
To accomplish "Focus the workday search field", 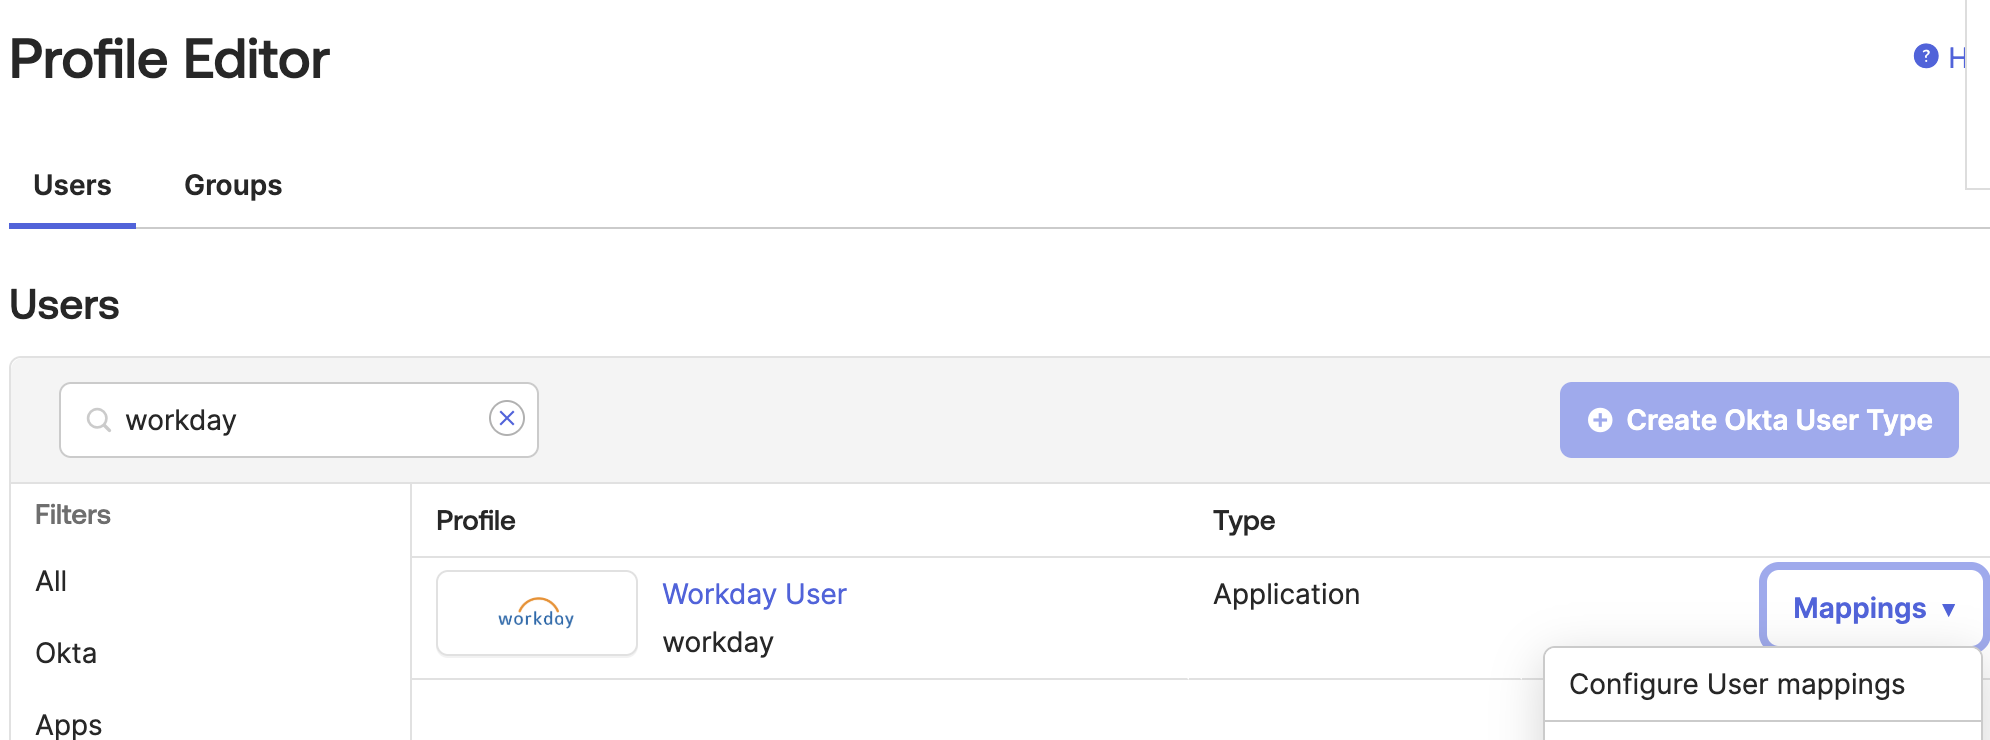I will (x=299, y=420).
